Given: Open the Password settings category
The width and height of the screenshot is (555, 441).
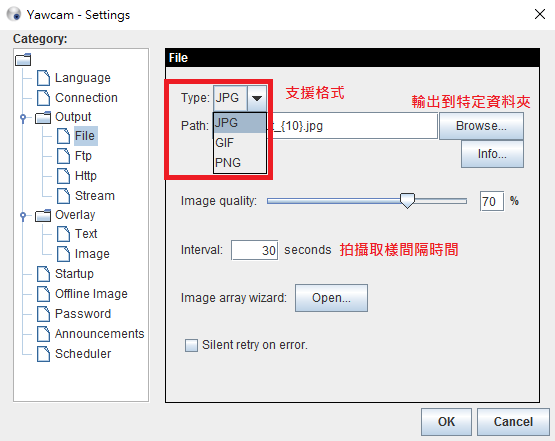Looking at the screenshot, I should (83, 314).
